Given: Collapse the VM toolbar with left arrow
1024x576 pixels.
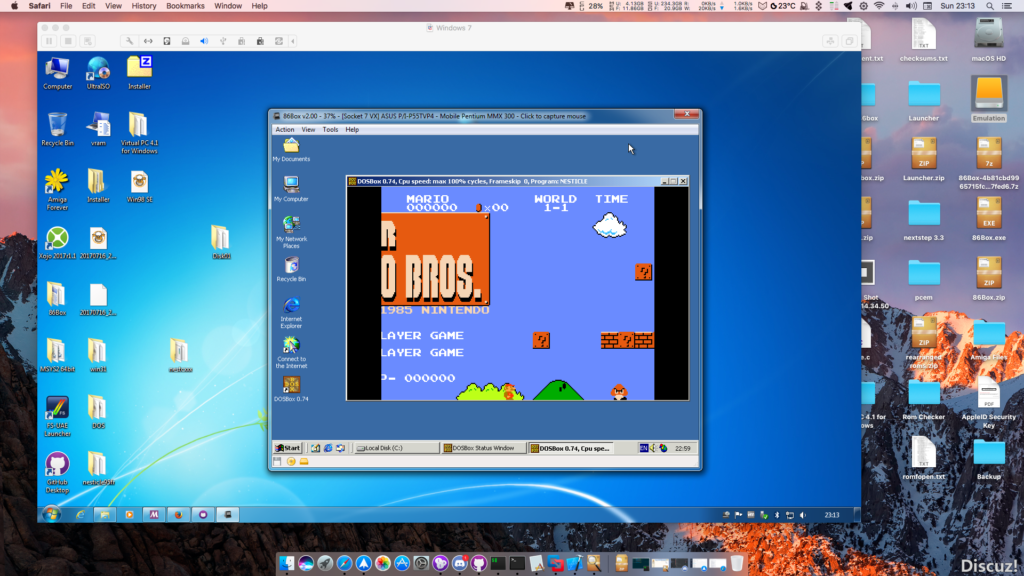Looking at the screenshot, I should point(293,41).
